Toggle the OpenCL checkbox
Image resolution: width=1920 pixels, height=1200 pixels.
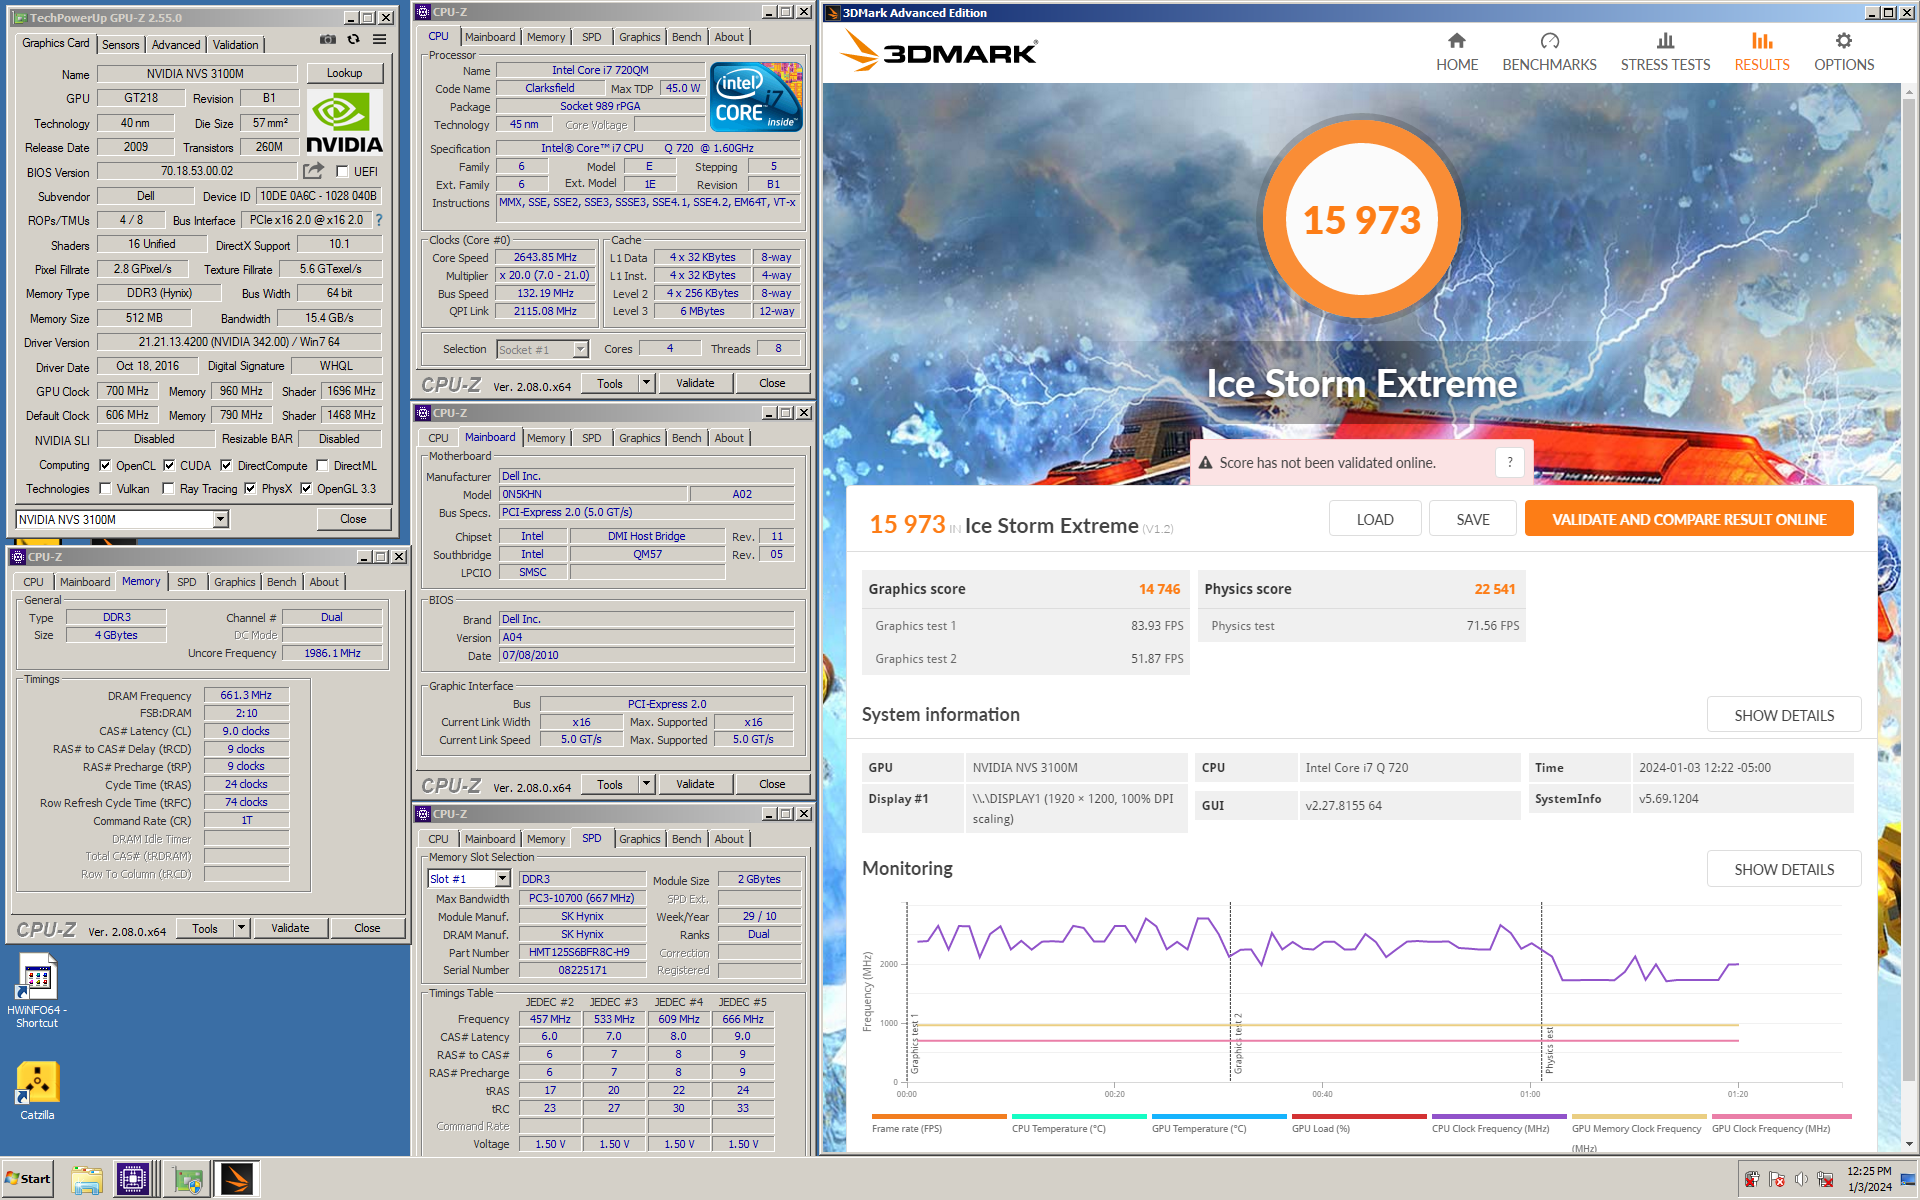pyautogui.click(x=105, y=465)
